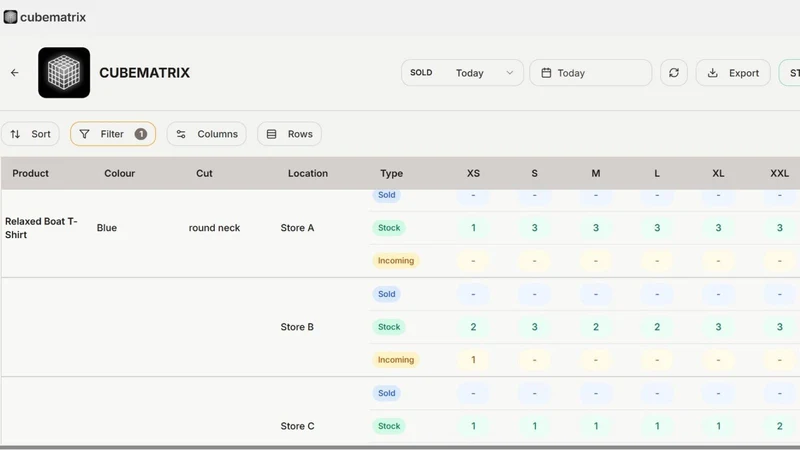Screen dimensions: 800x450
Task: Click the XL column header
Action: (x=718, y=173)
